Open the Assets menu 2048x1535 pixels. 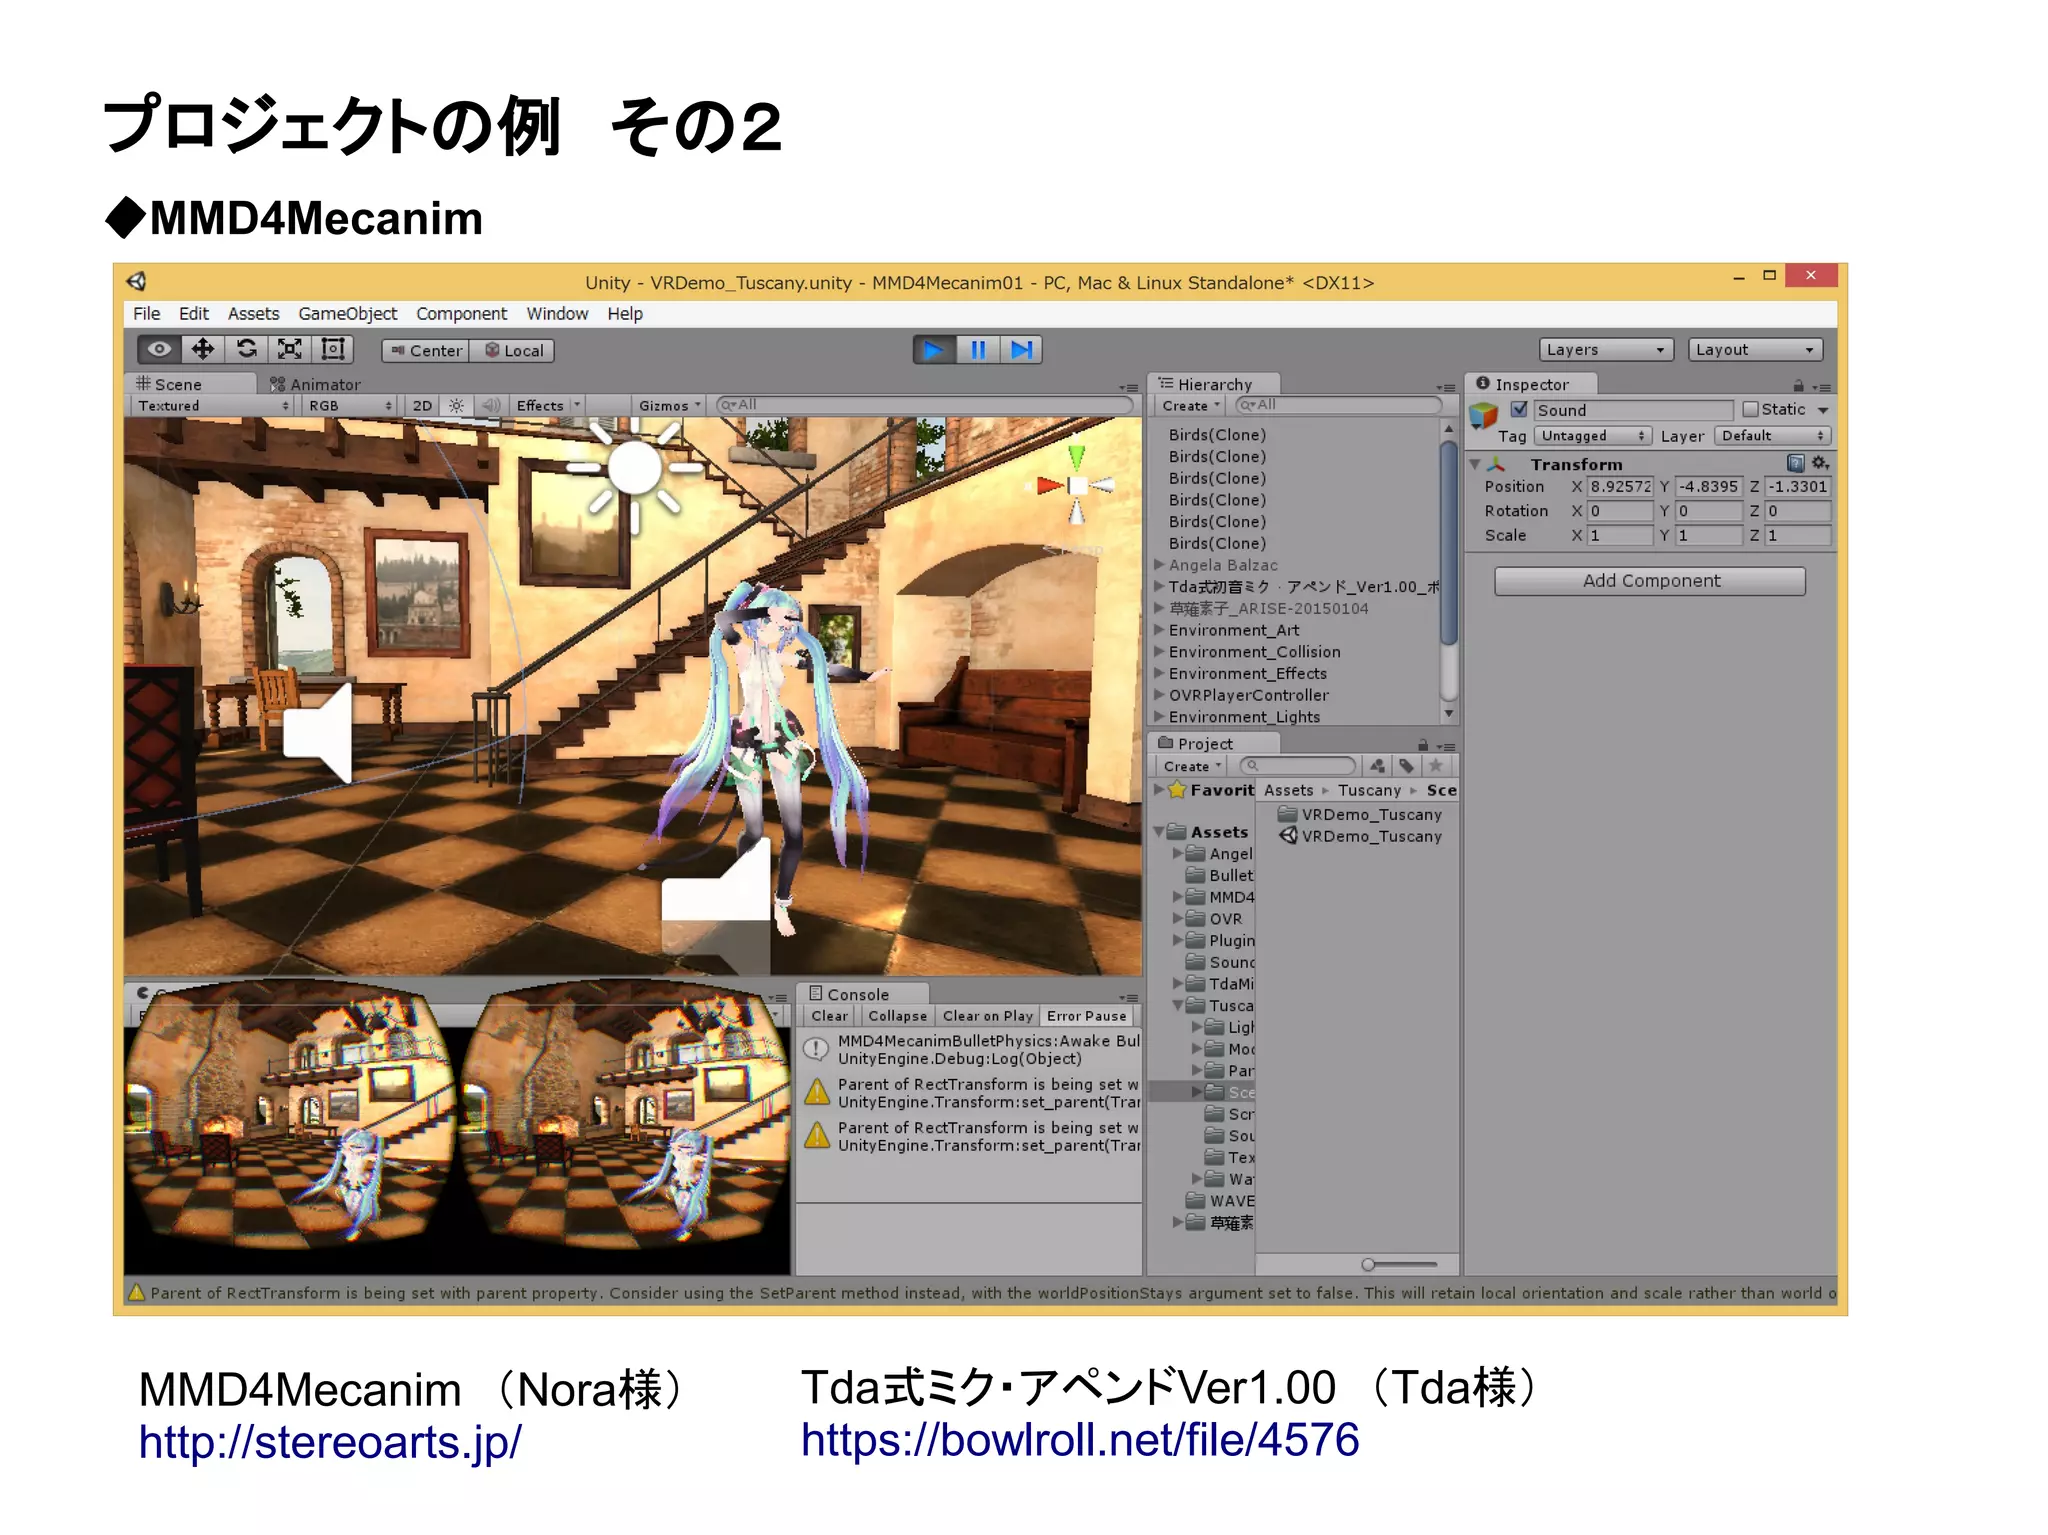point(253,314)
